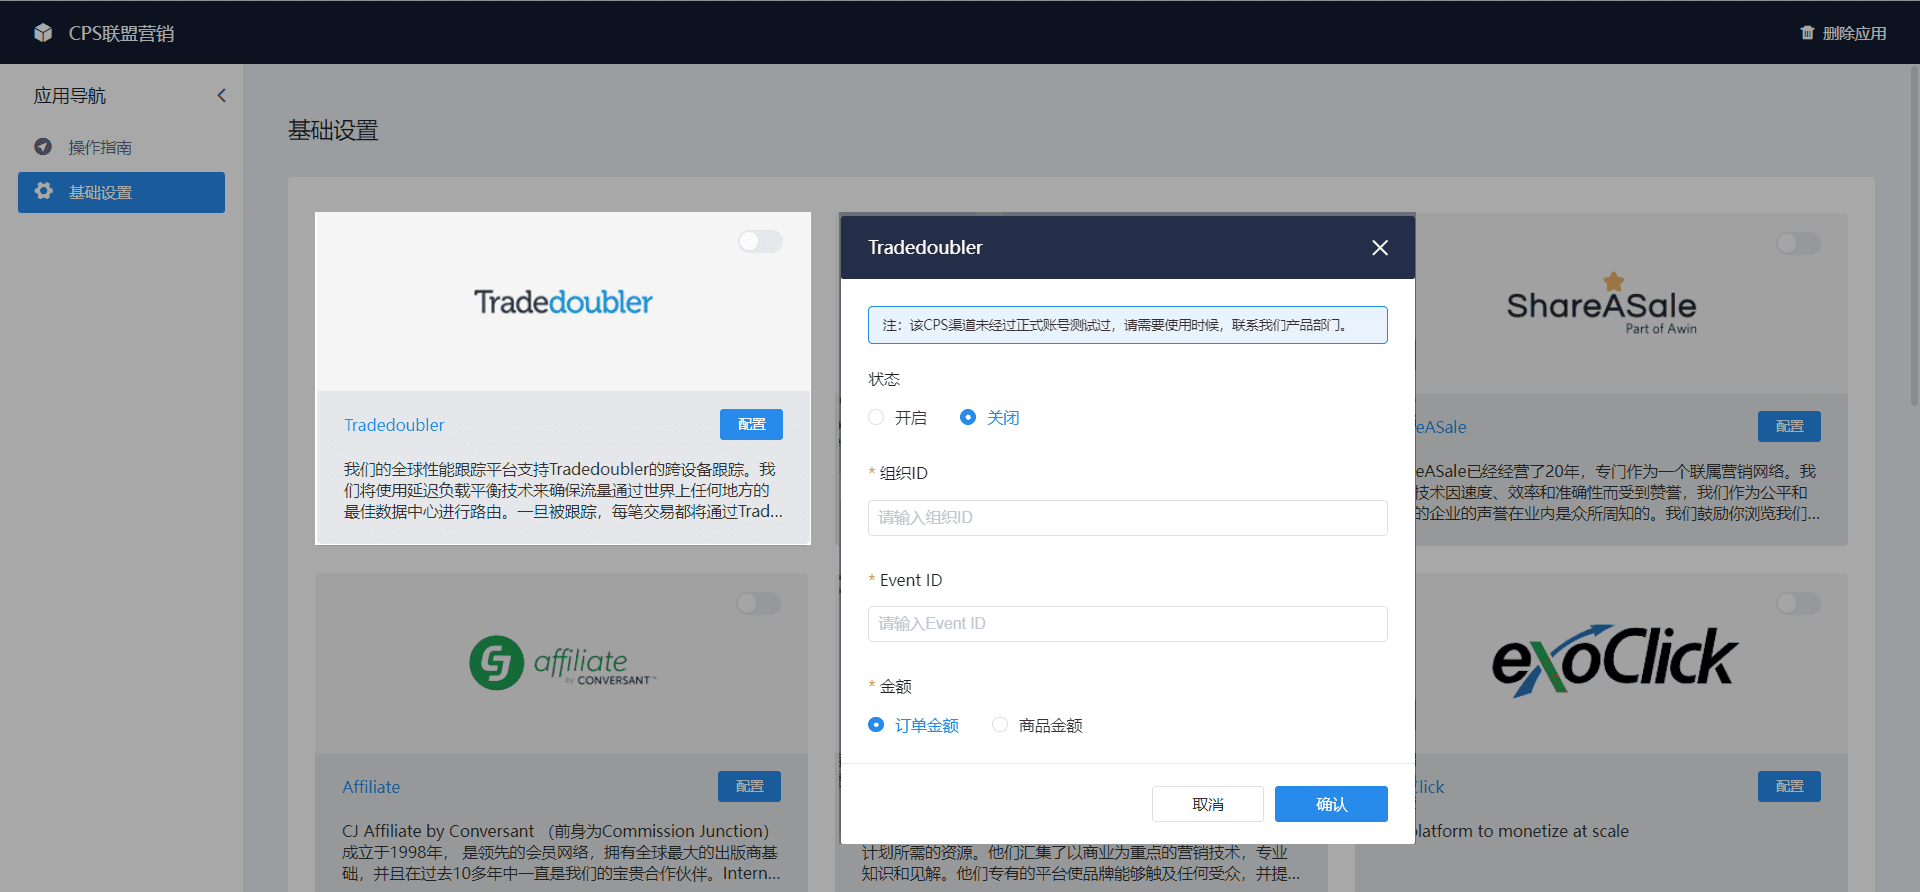Screen dimensions: 1920x892
Task: Click the CPS联盟营销 cube logo icon
Action: tap(43, 33)
